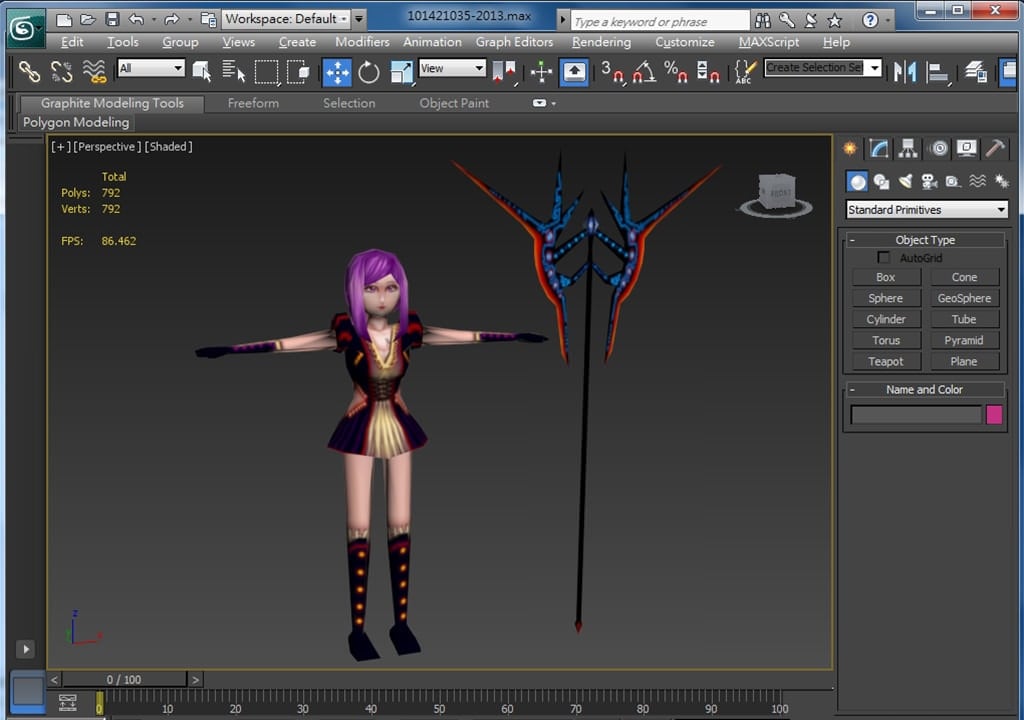Select the Move transform tool
The width and height of the screenshot is (1024, 720).
337,71
